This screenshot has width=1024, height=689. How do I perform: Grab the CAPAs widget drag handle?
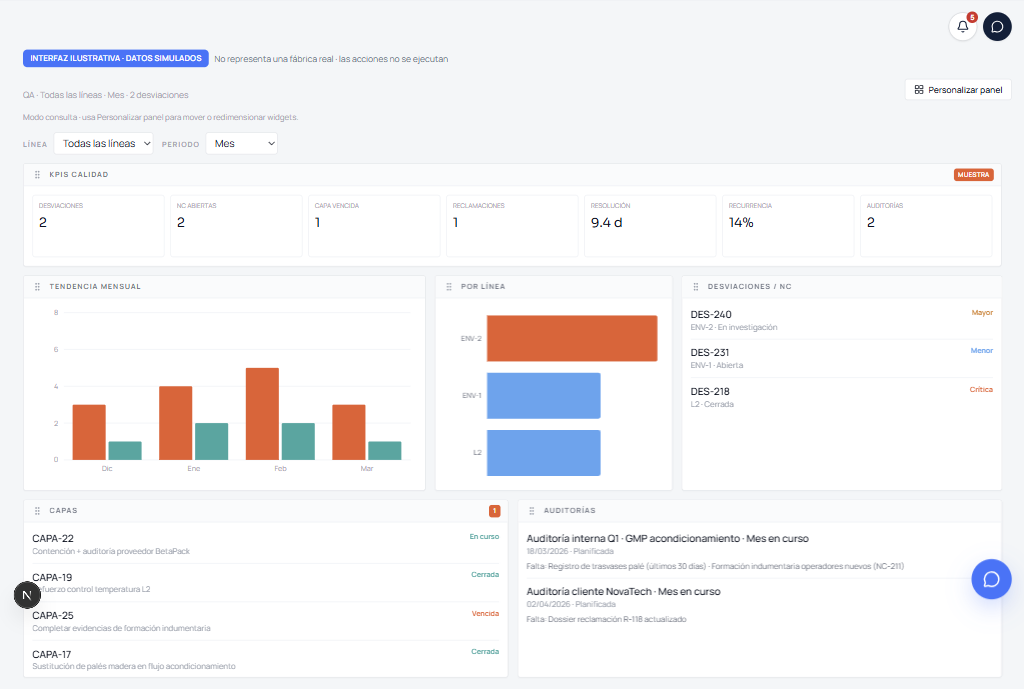(x=37, y=511)
